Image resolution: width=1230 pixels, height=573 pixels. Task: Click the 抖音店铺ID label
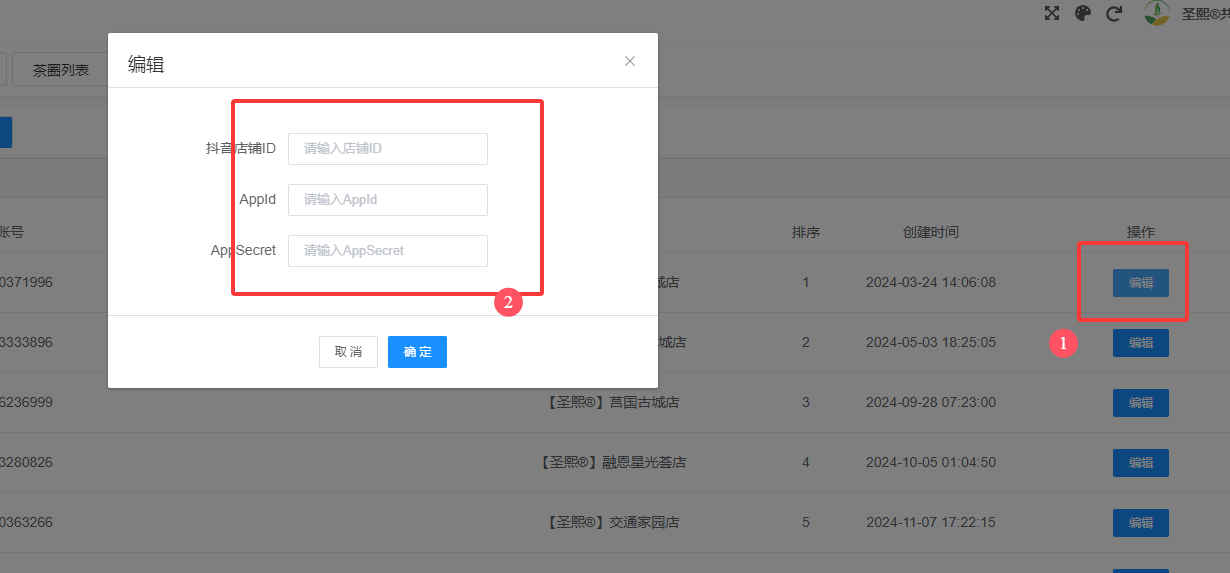241,148
